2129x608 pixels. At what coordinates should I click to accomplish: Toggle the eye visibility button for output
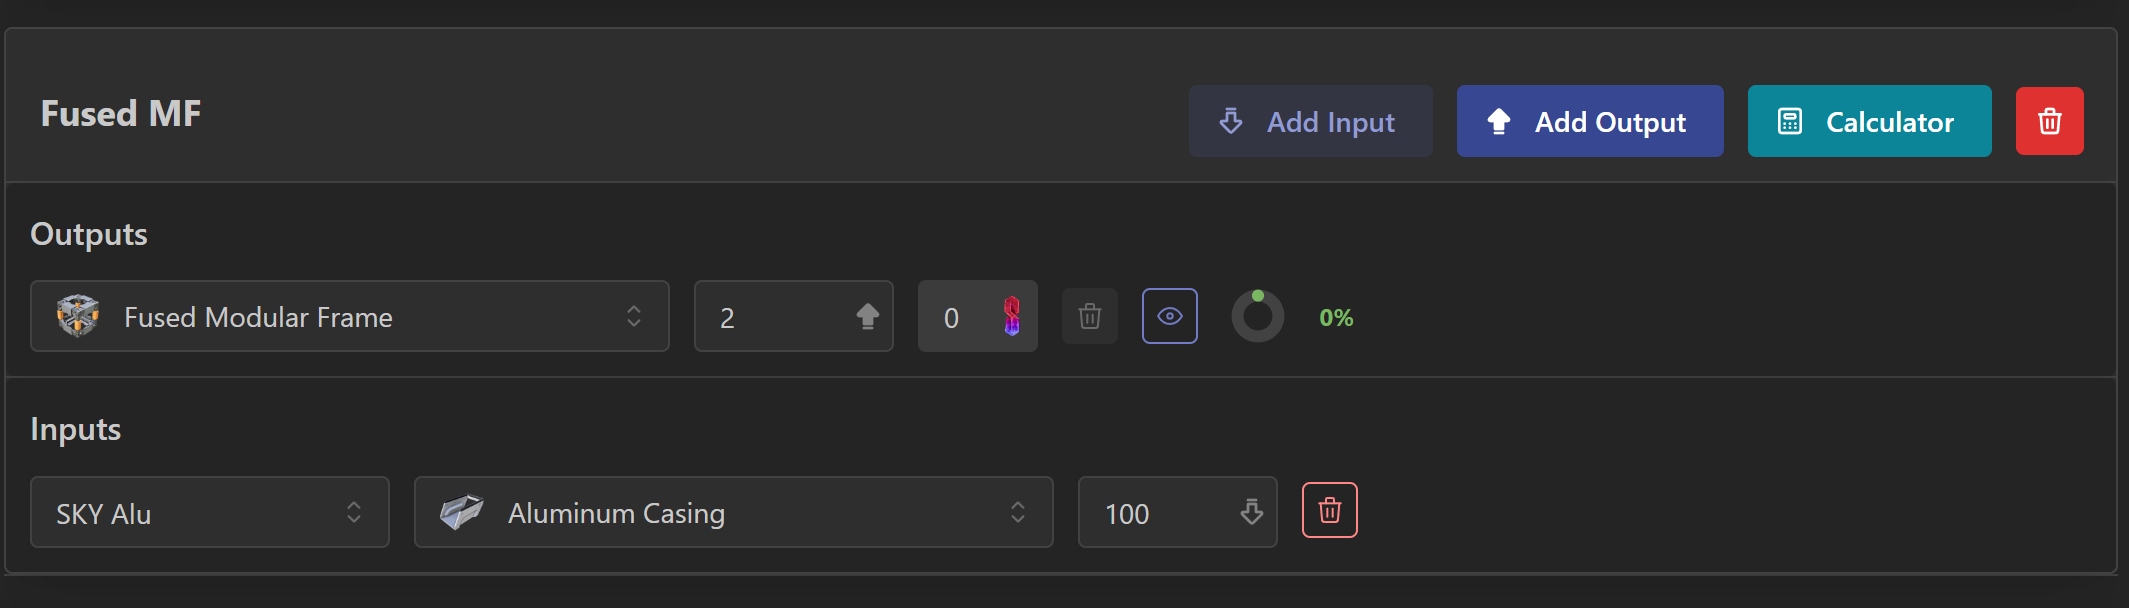pos(1169,316)
